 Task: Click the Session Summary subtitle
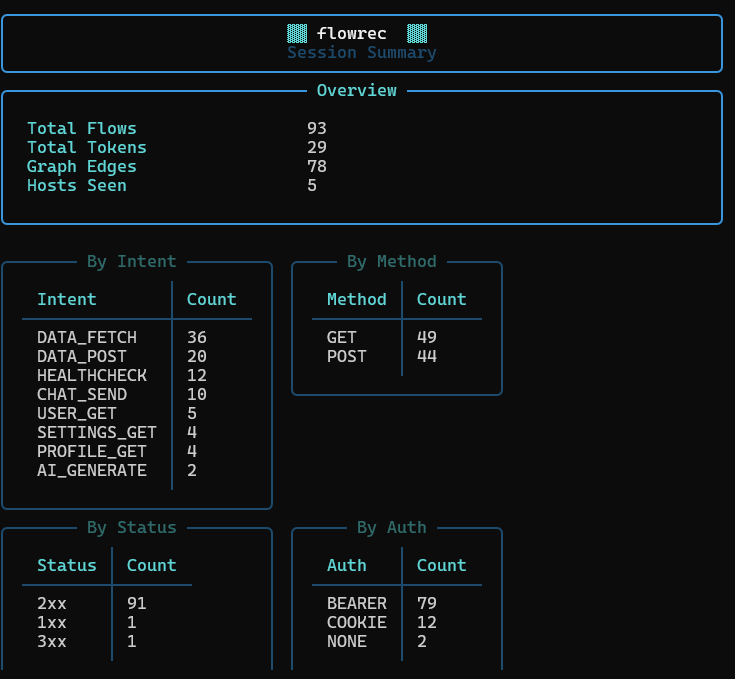pos(362,52)
